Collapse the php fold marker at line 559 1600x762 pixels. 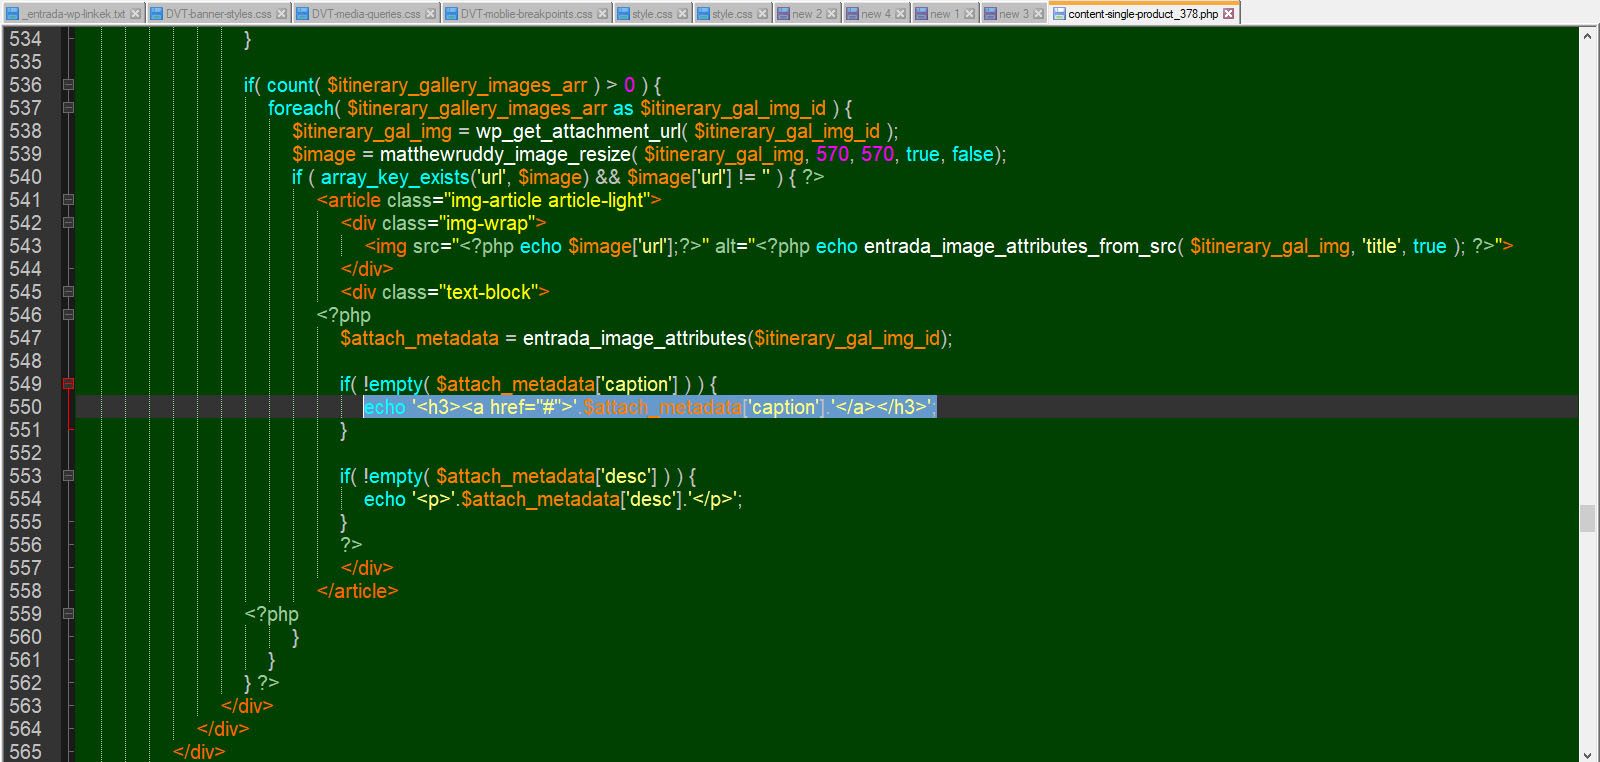pos(68,614)
